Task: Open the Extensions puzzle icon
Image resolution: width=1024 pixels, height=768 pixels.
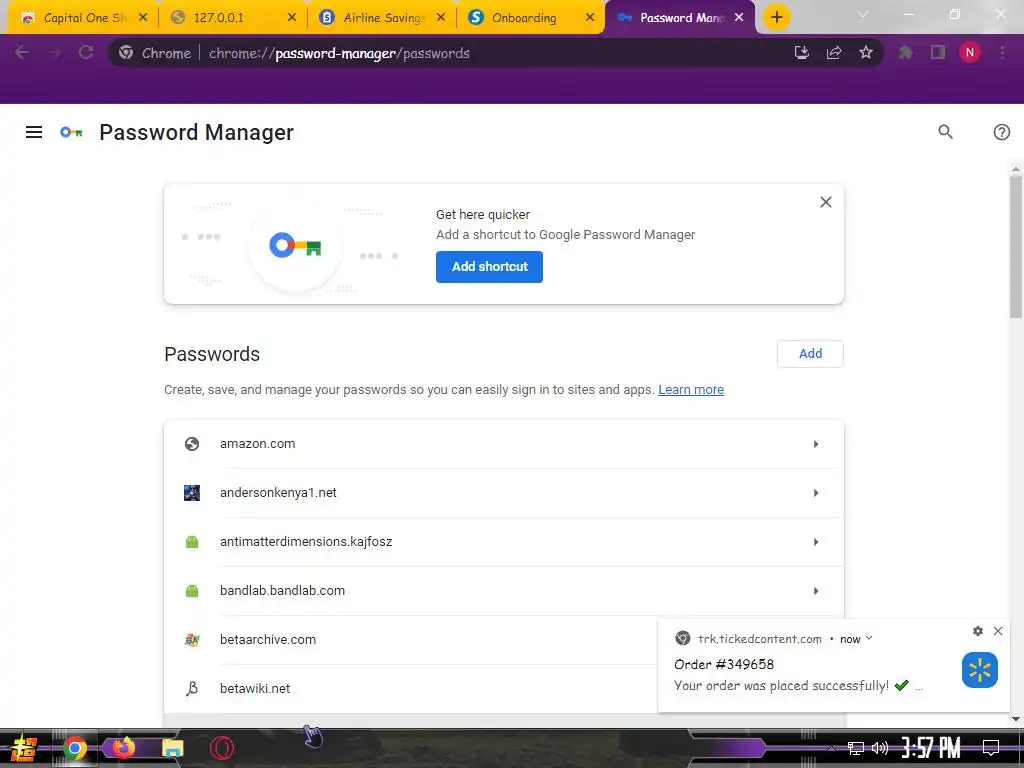Action: [x=906, y=53]
